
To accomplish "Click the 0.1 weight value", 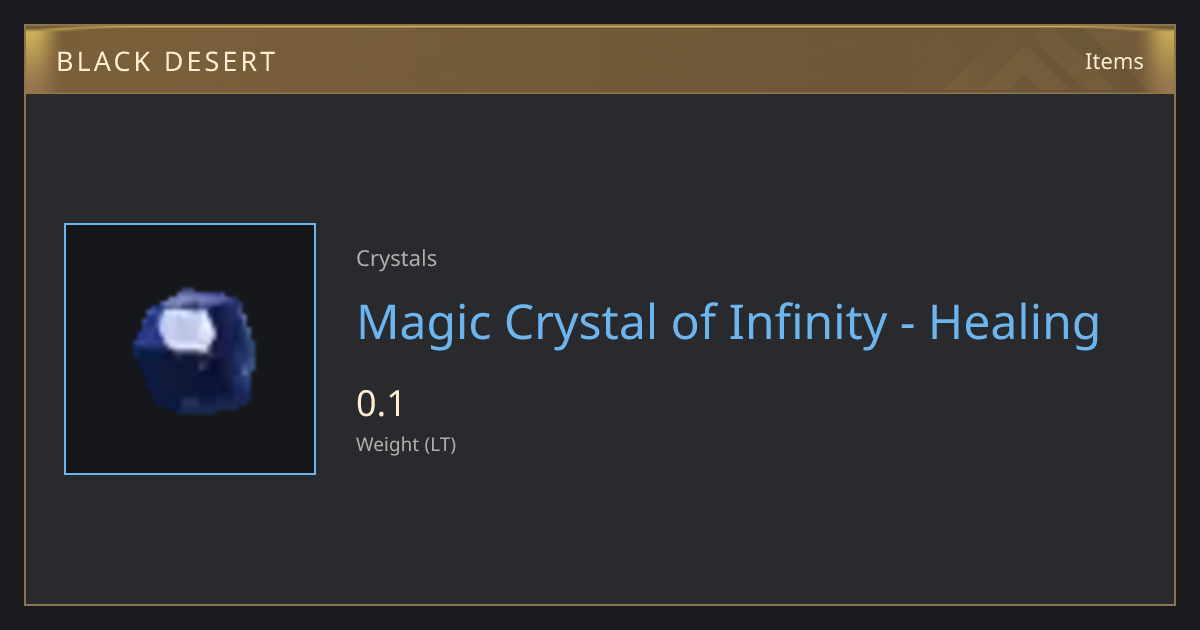I will 380,404.
